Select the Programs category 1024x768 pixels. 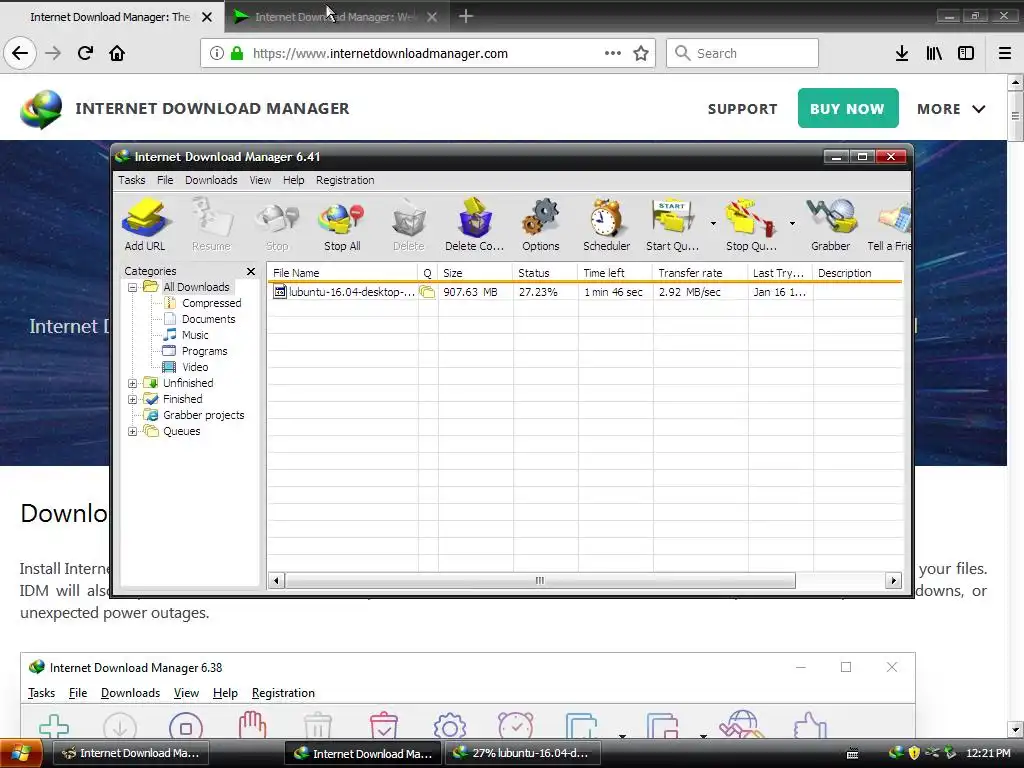(x=204, y=351)
